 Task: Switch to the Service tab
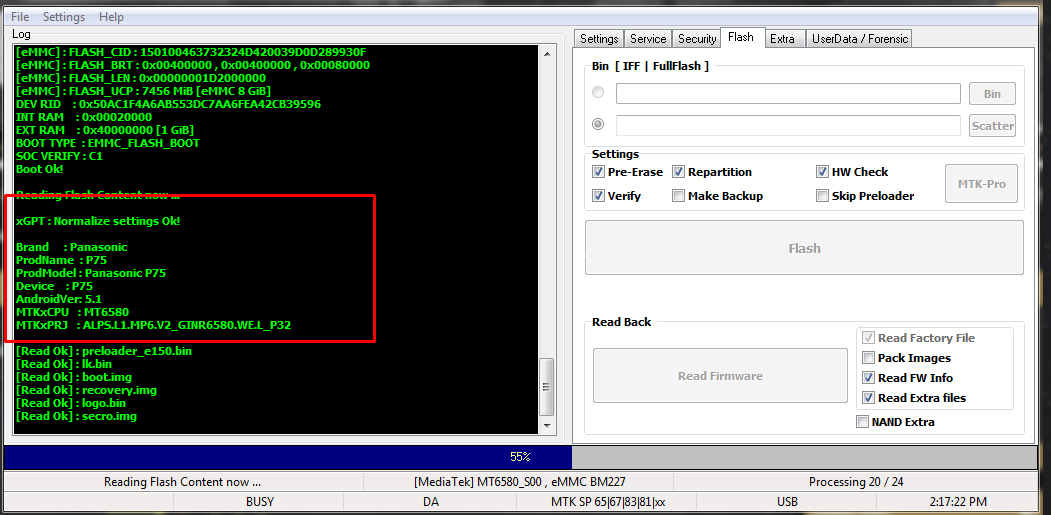pos(647,39)
